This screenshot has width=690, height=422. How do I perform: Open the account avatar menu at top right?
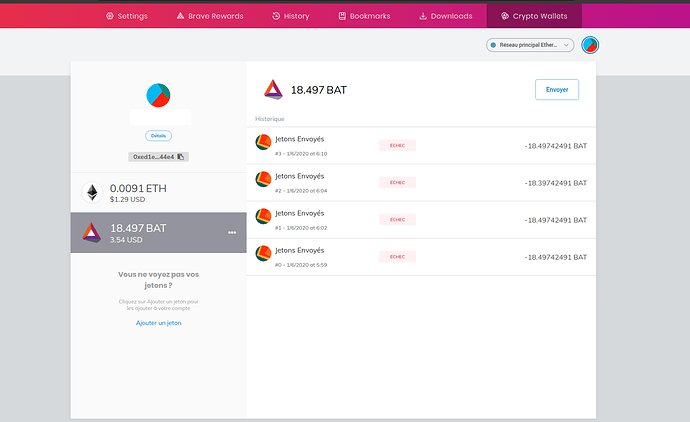[x=590, y=45]
